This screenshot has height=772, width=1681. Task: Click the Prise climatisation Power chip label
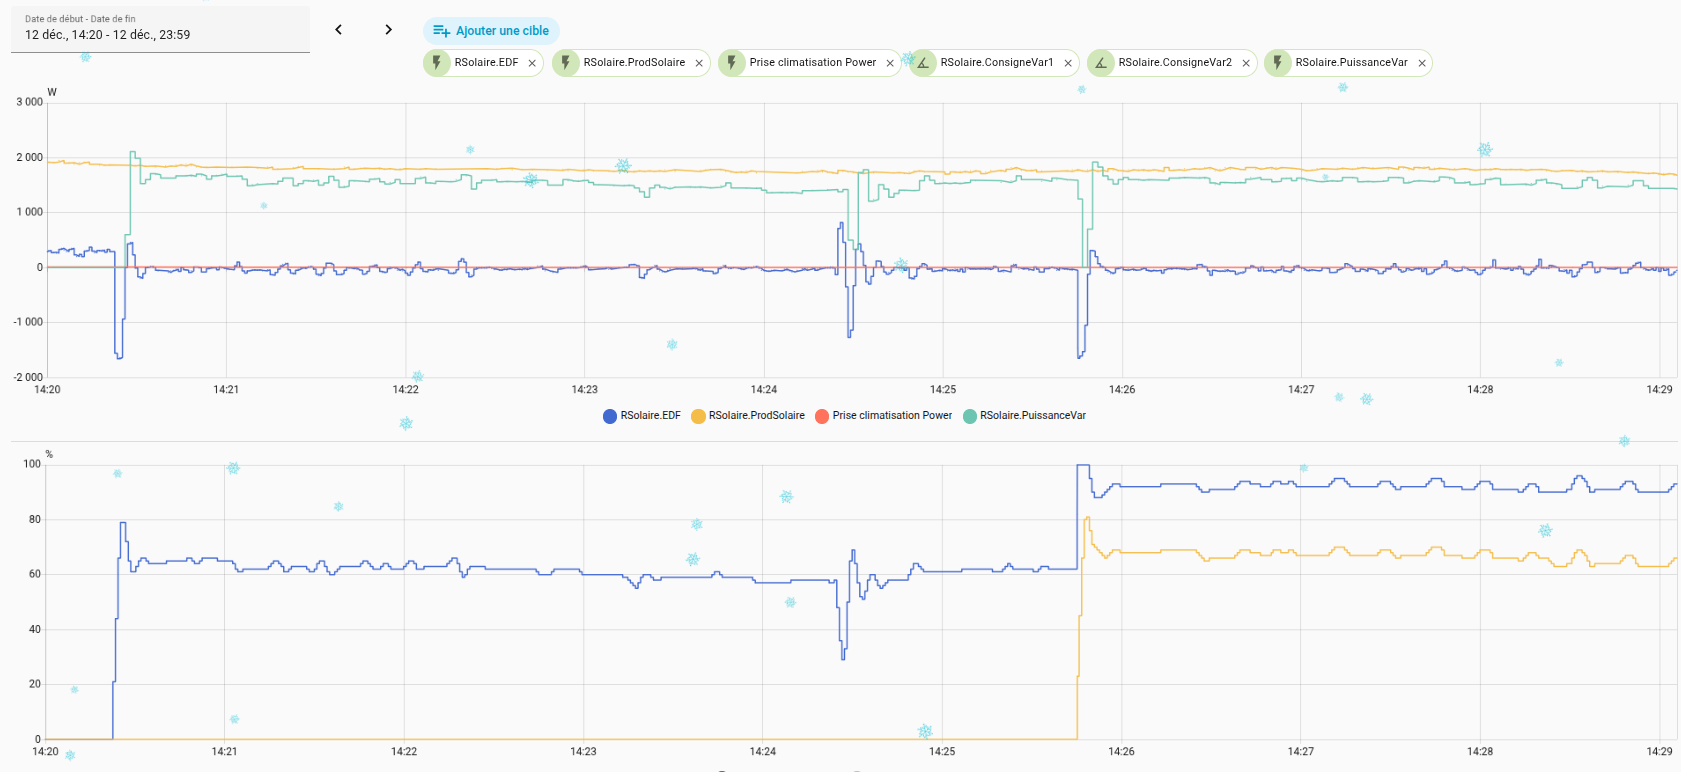tap(812, 63)
